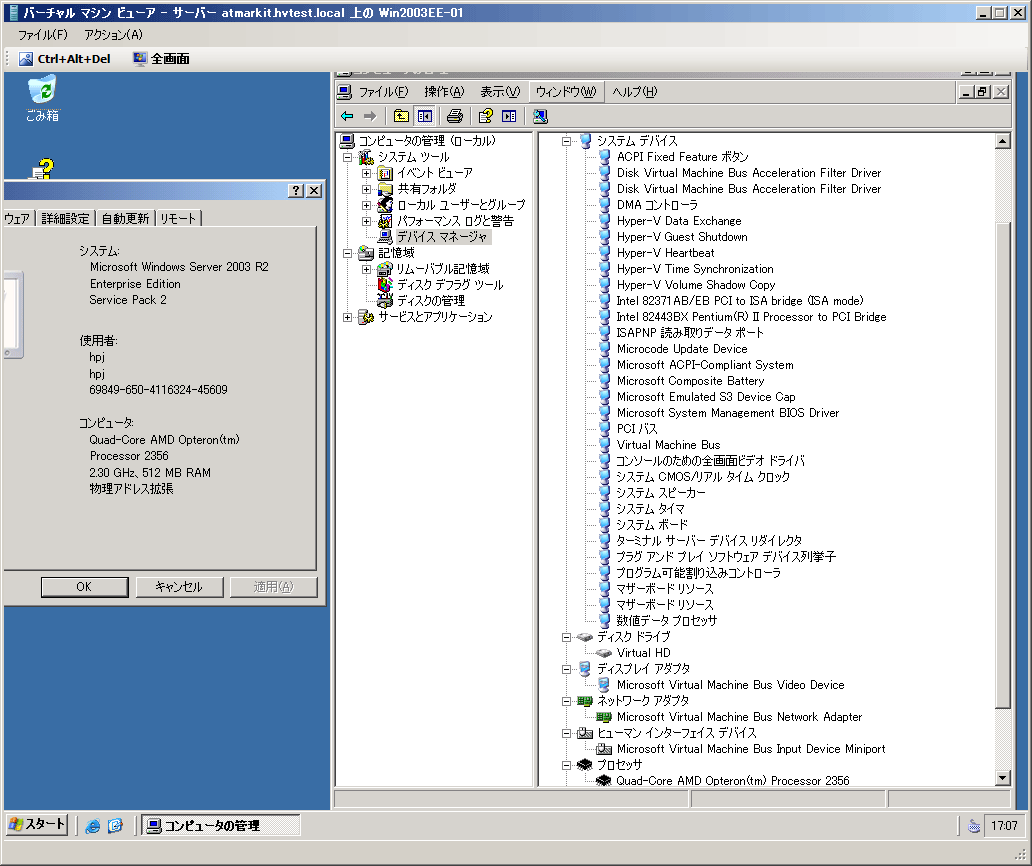Open the ヘルプ(H) menu
The image size is (1032, 866).
click(634, 92)
